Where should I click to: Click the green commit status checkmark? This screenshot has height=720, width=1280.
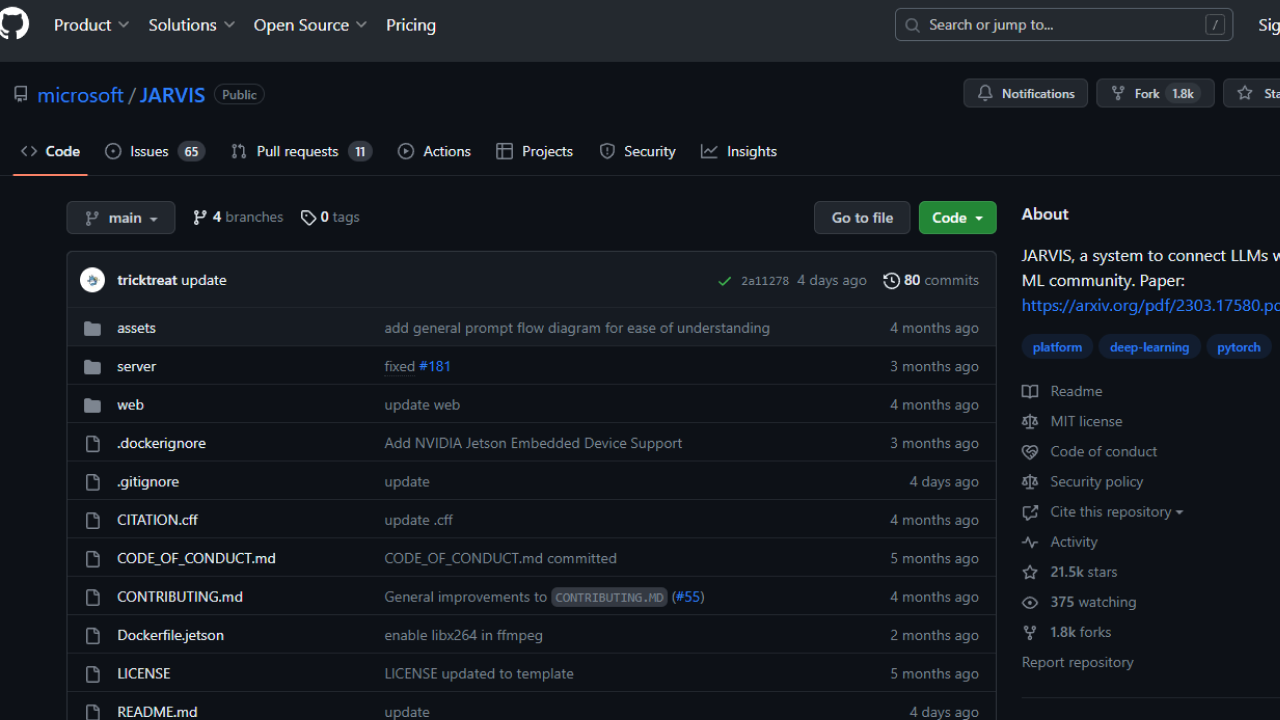pos(724,281)
